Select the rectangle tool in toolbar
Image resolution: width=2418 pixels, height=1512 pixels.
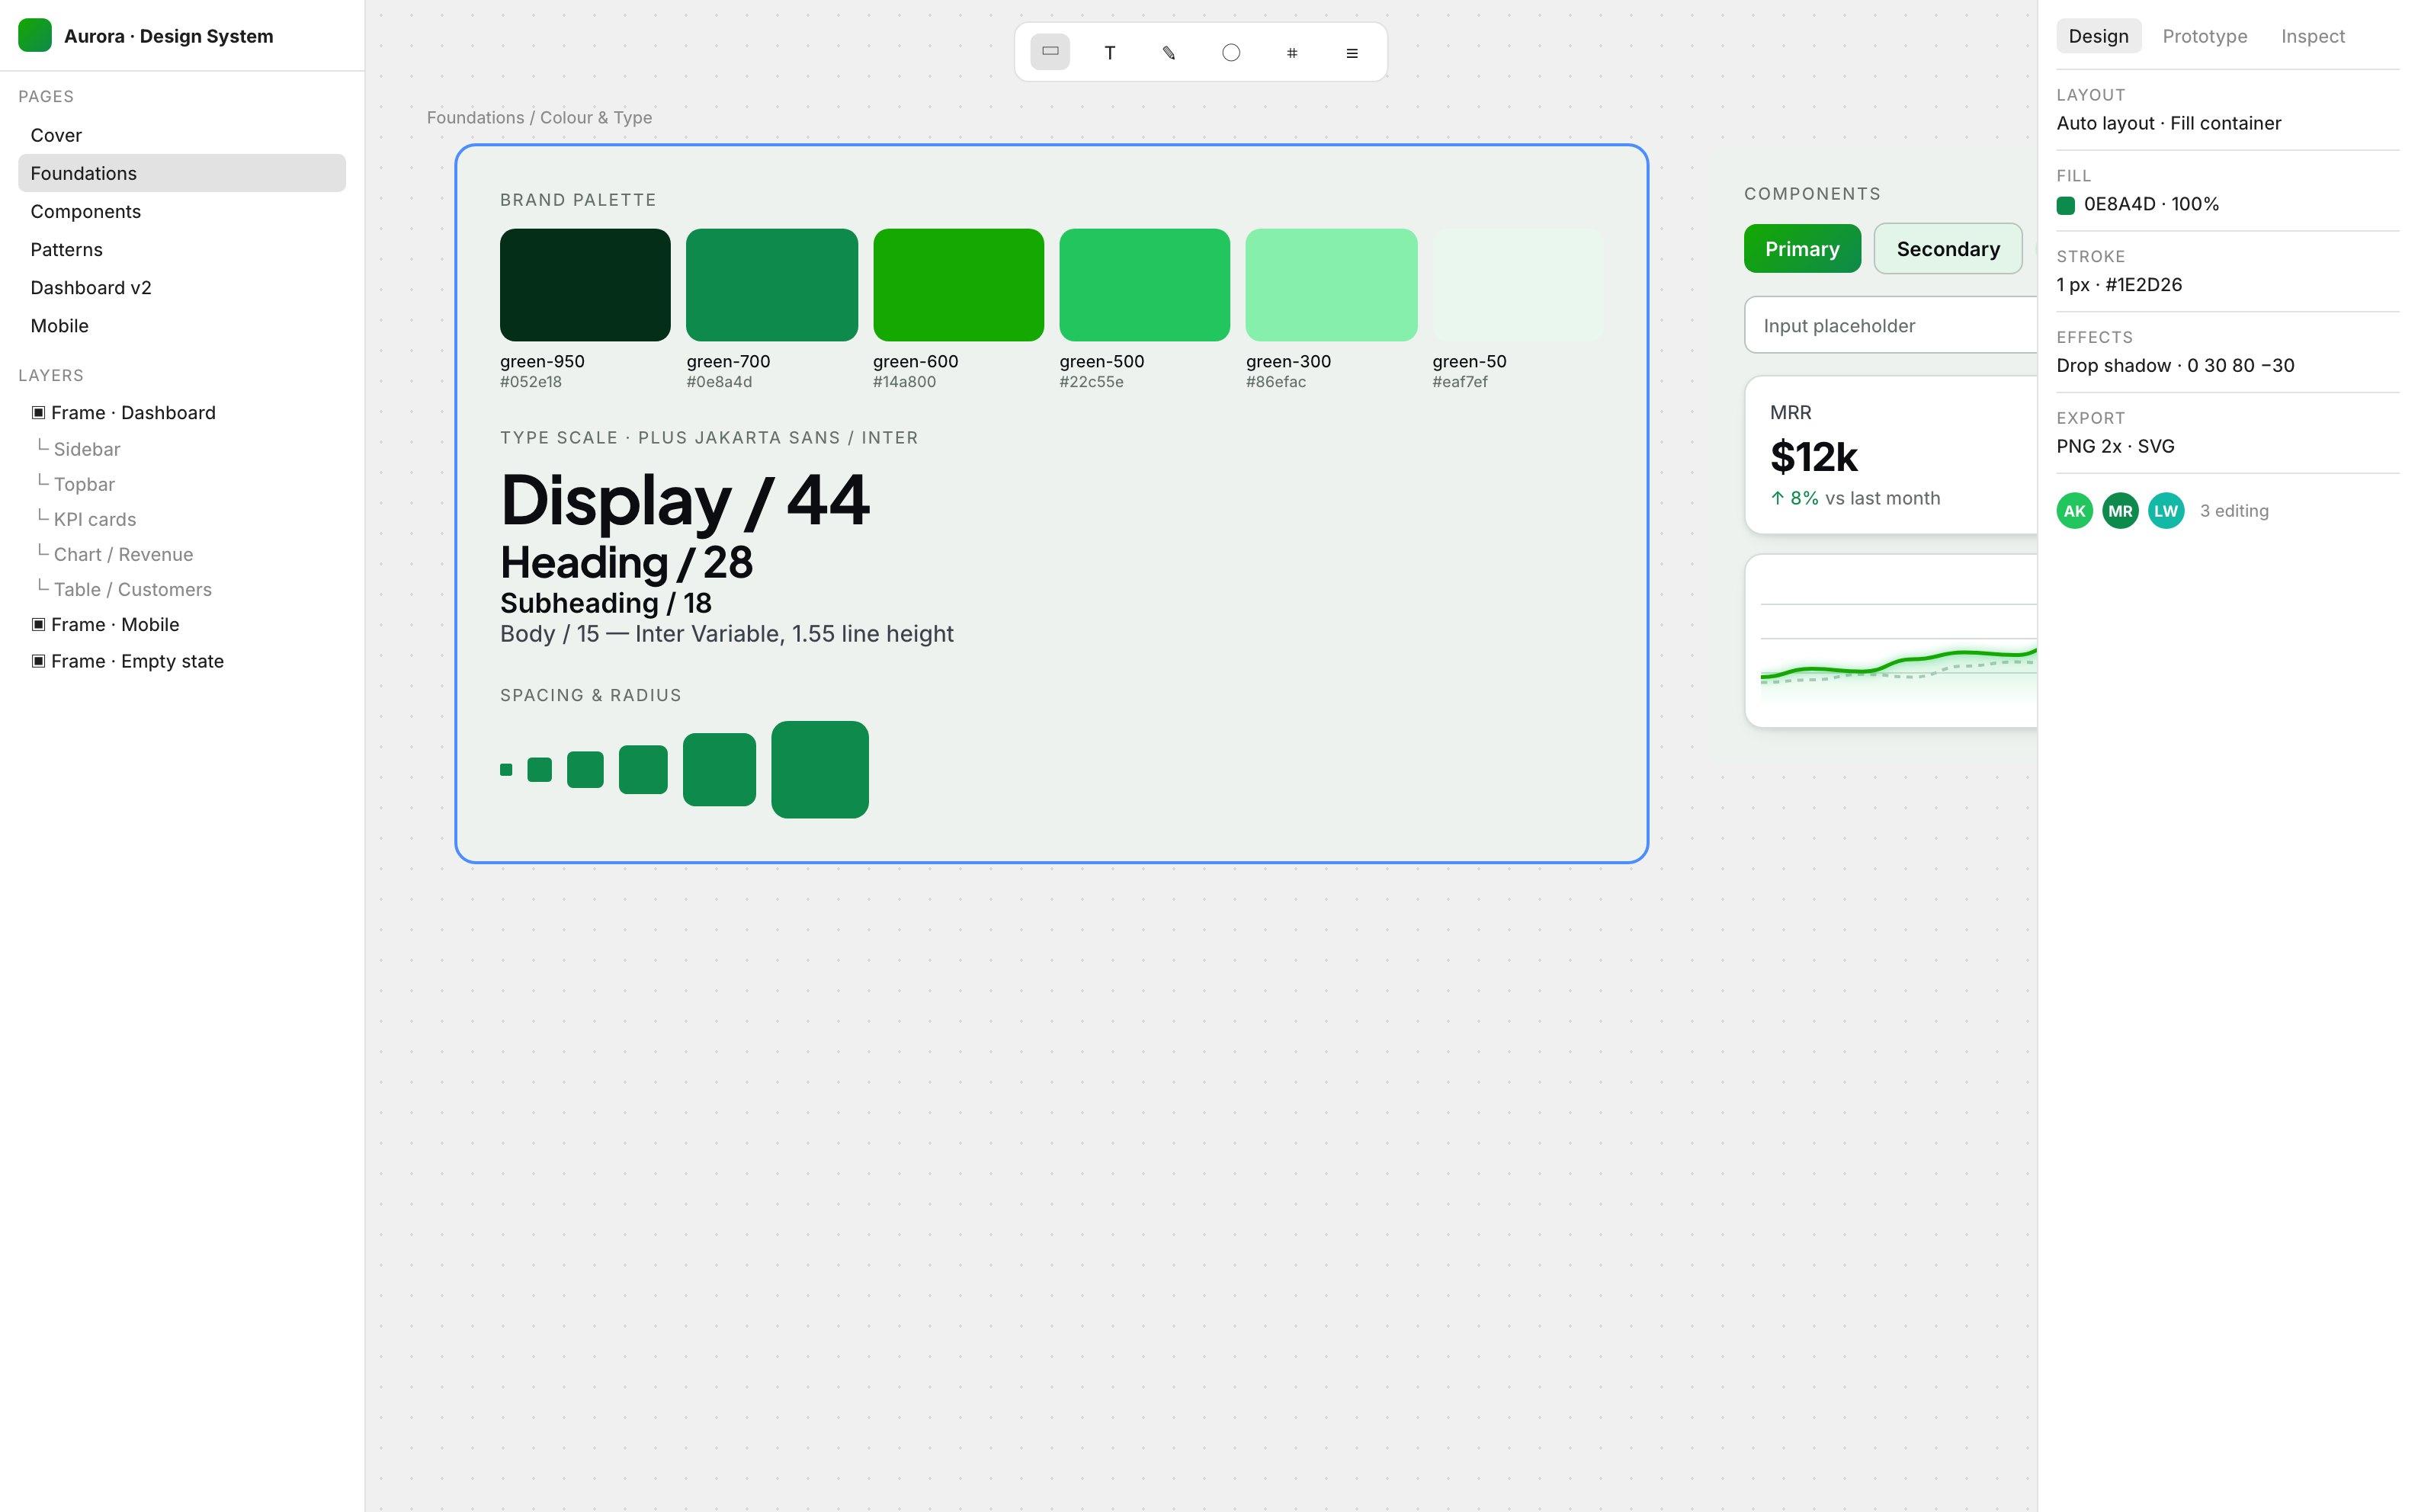[1050, 52]
